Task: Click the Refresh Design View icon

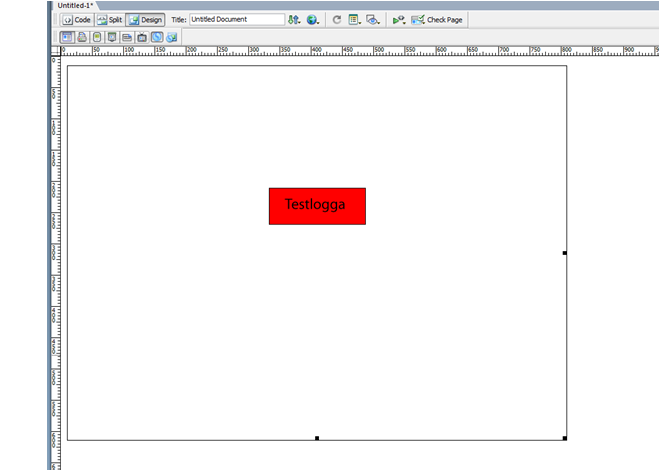Action: pyautogui.click(x=337, y=20)
